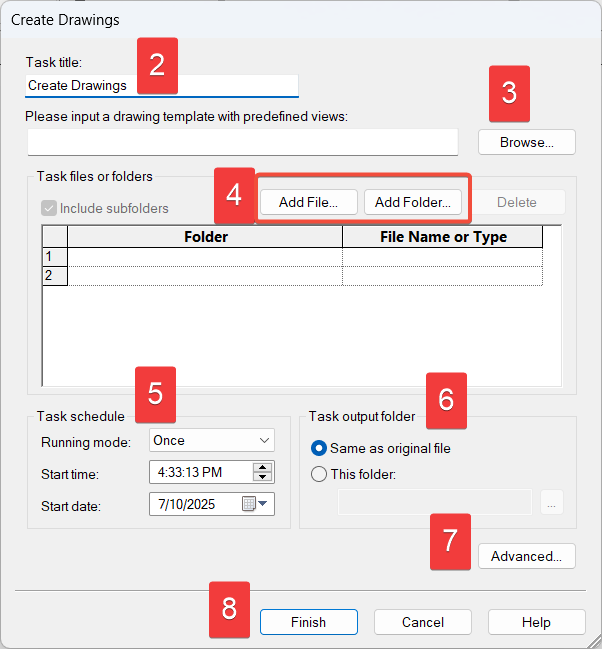Open Help for this dialog
The height and width of the screenshot is (649, 602).
tap(537, 622)
